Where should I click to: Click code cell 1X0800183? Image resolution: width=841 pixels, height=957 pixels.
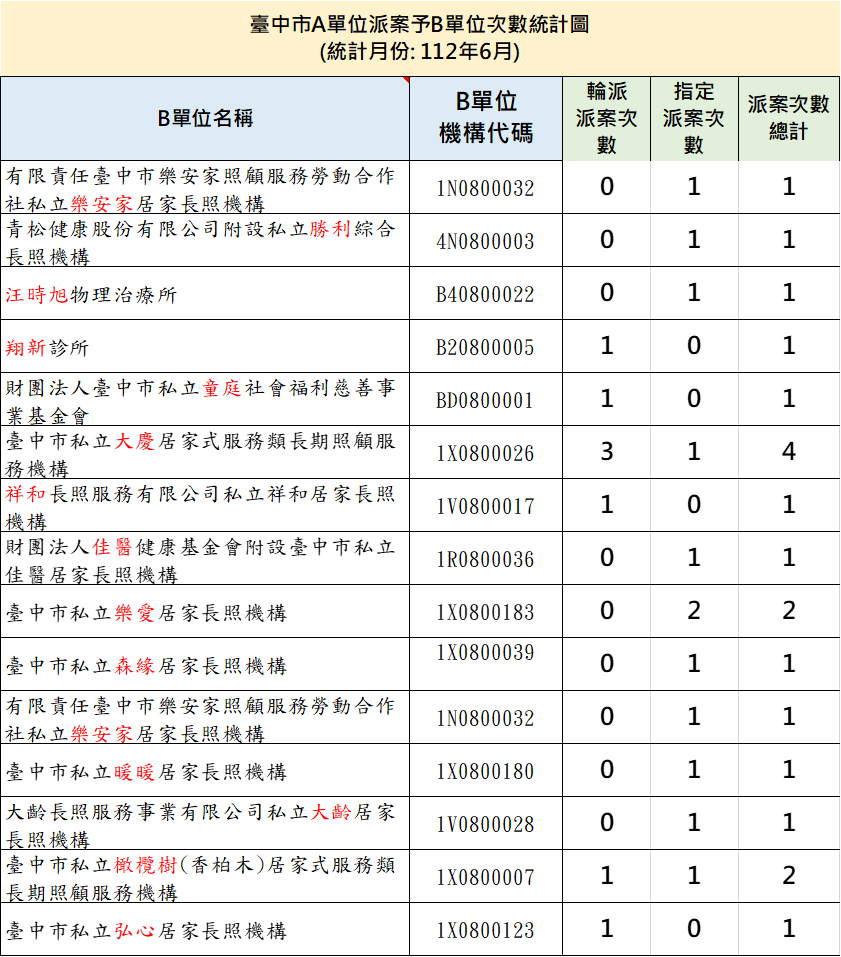point(486,613)
